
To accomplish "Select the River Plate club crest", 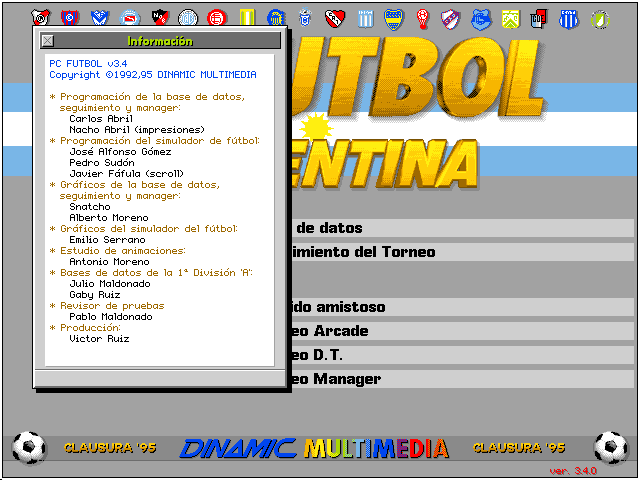I will pos(41,18).
